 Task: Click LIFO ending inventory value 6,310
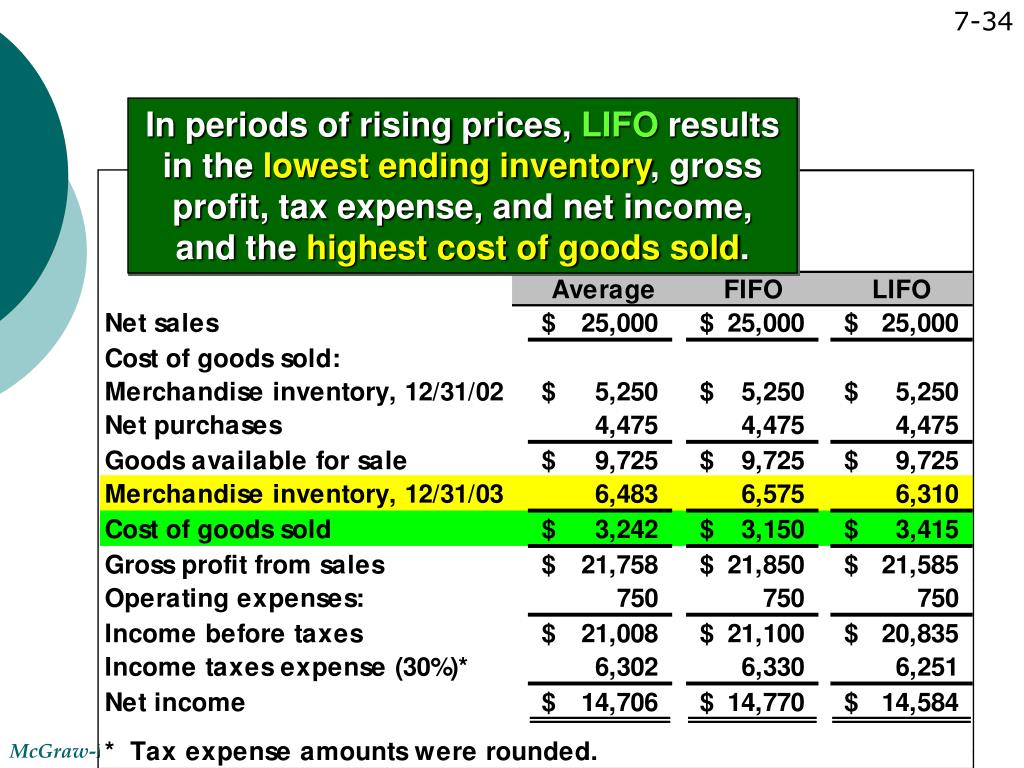pos(927,494)
